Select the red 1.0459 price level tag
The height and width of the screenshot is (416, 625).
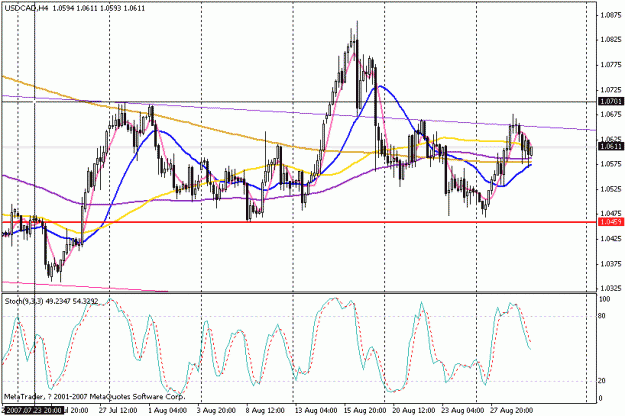pyautogui.click(x=611, y=222)
